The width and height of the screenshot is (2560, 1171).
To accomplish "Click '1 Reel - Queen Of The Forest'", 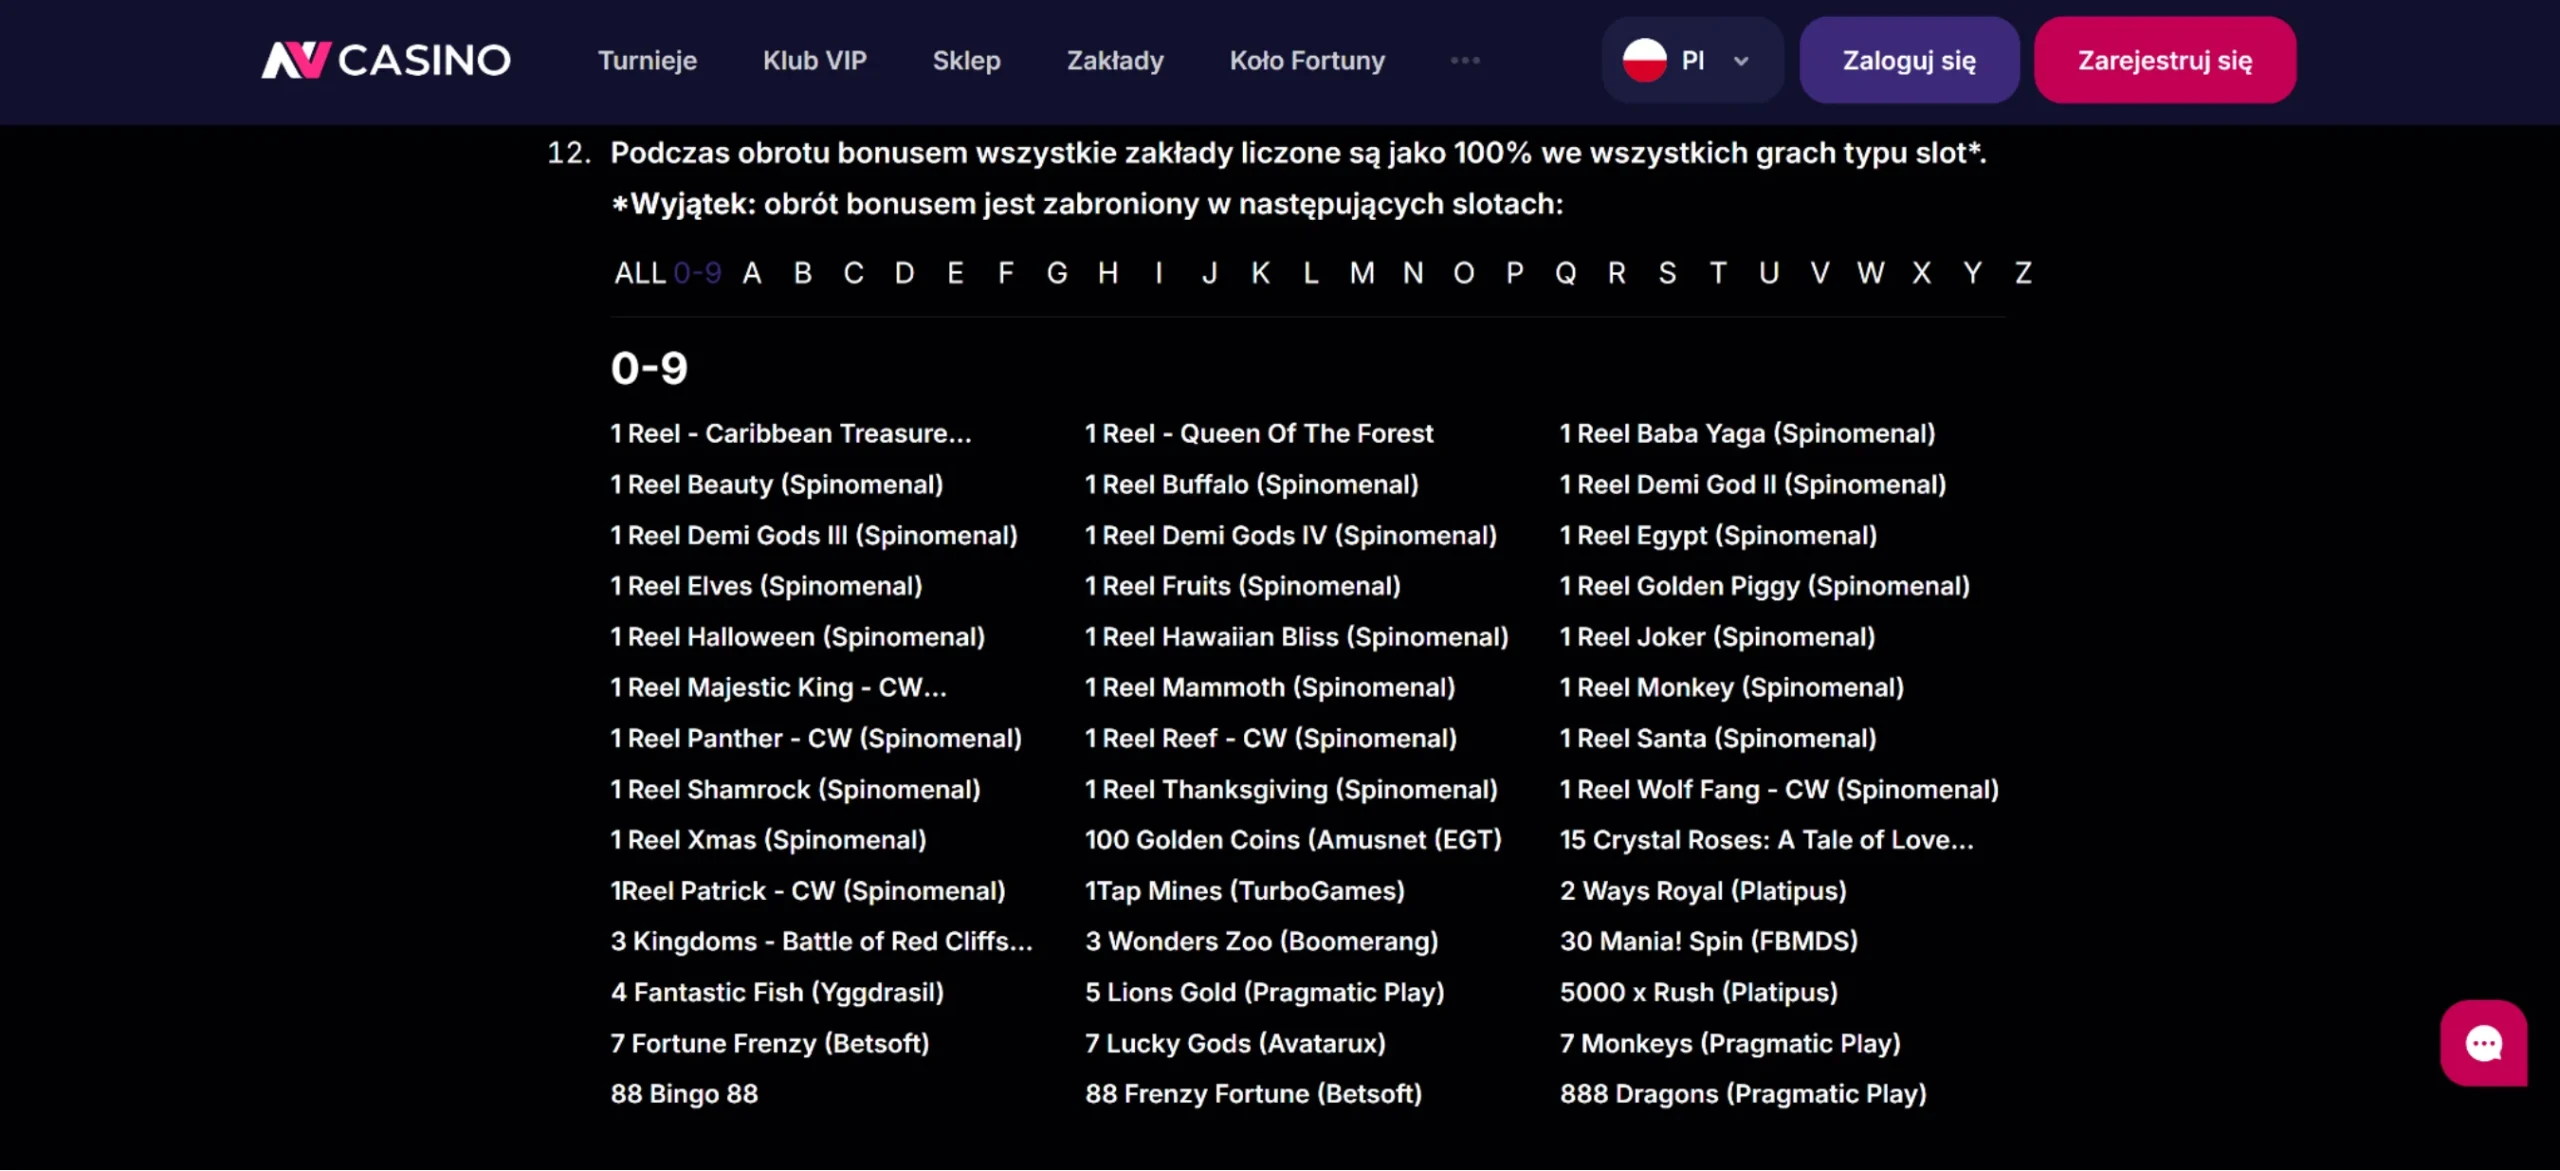I will tap(1259, 433).
